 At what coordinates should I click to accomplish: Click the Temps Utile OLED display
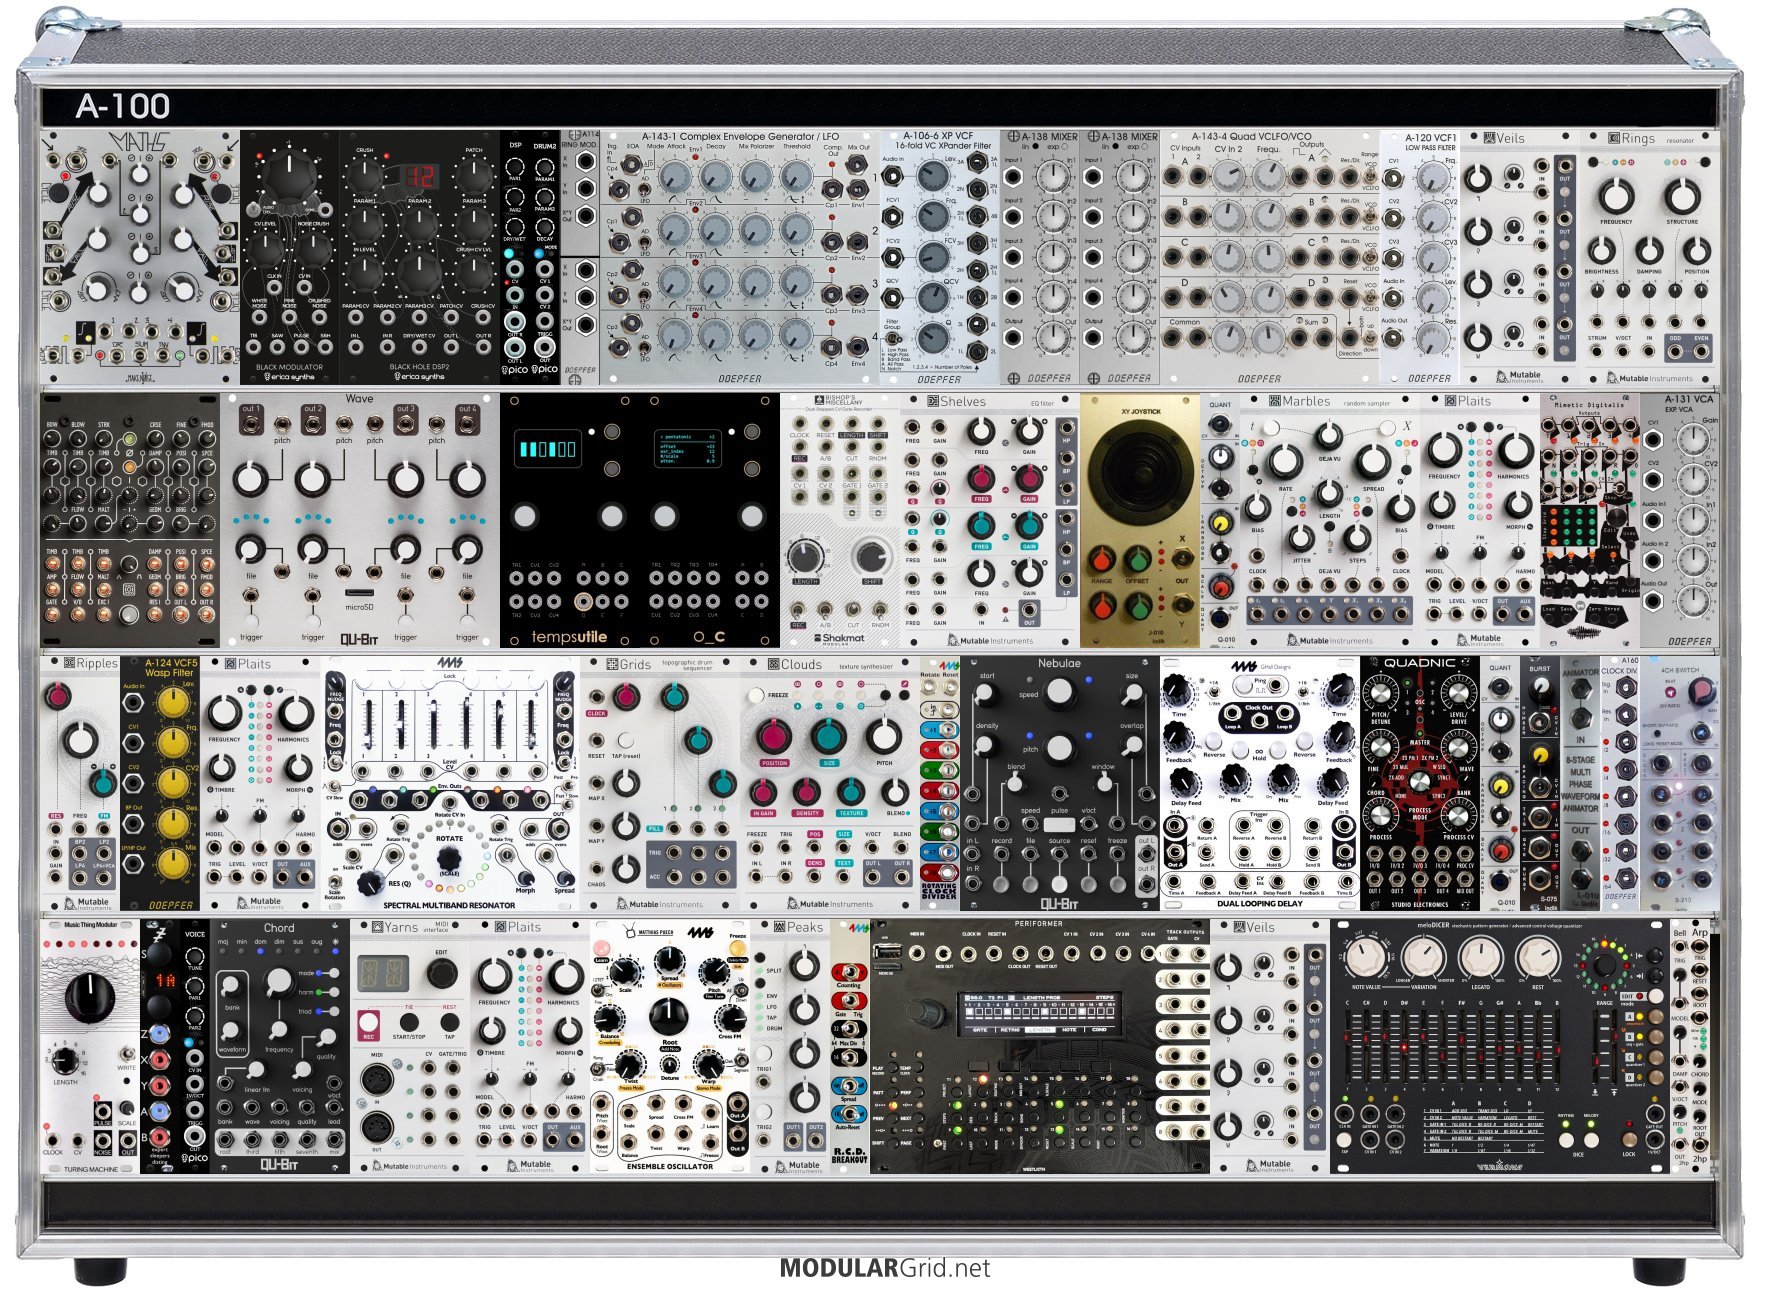(x=548, y=448)
